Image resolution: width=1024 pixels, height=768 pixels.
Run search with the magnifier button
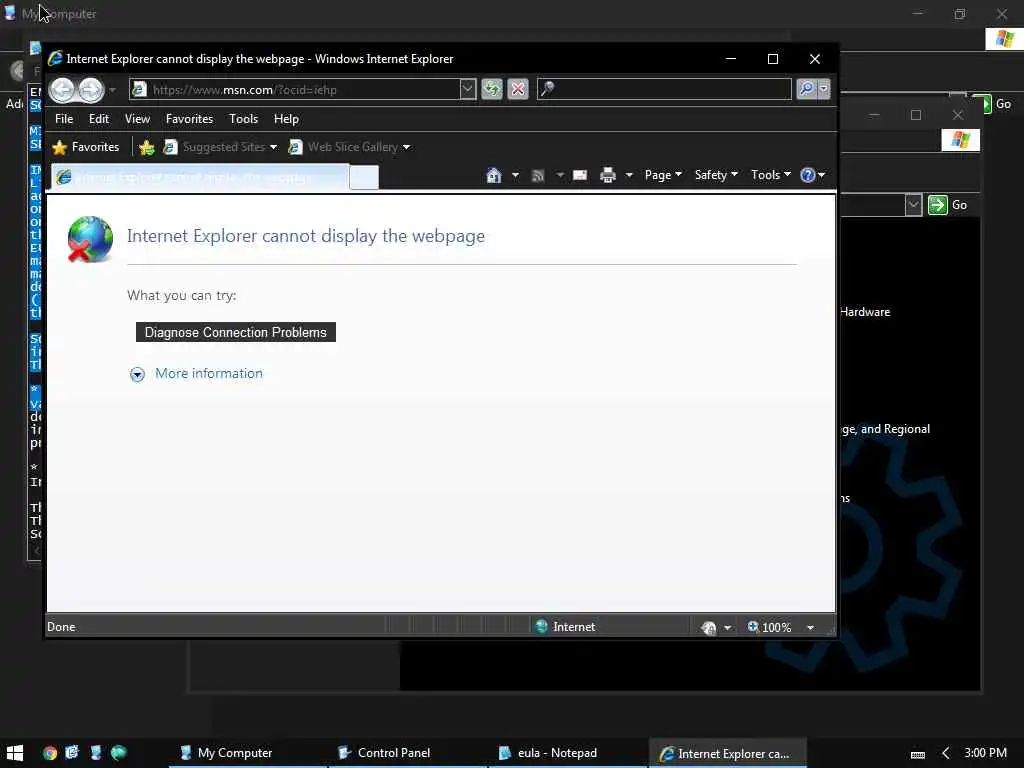click(x=807, y=89)
